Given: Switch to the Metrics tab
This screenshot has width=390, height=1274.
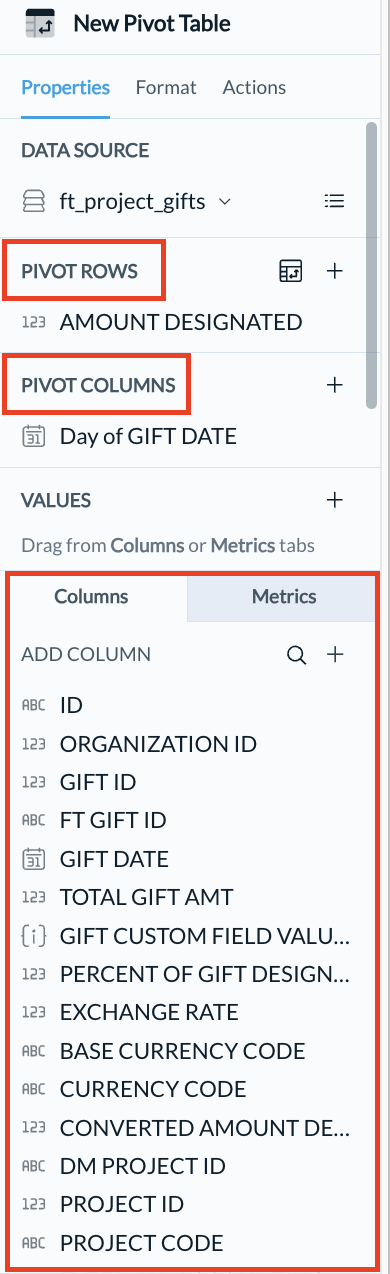Looking at the screenshot, I should pyautogui.click(x=284, y=597).
